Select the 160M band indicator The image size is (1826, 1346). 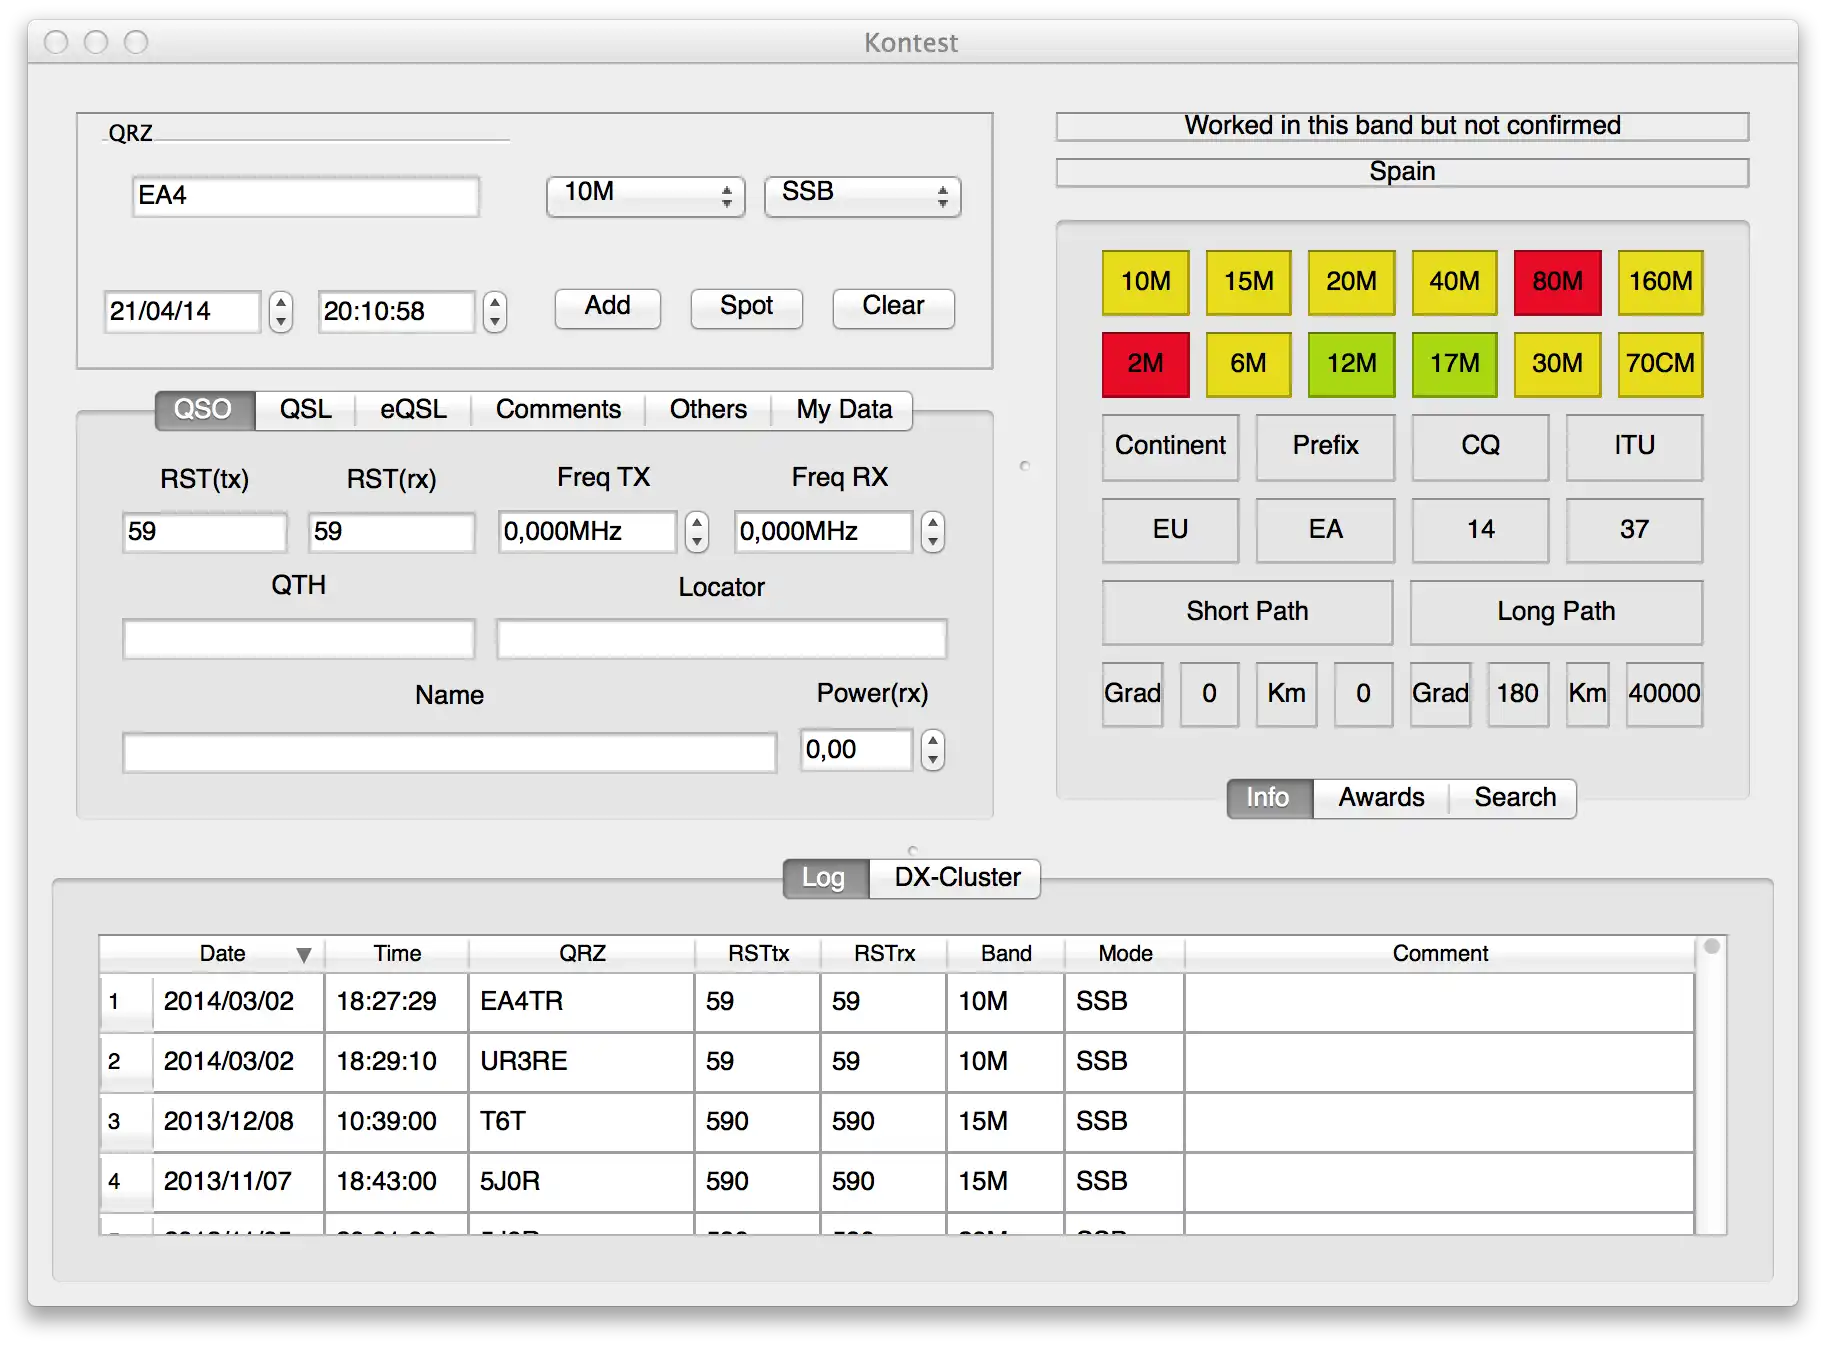click(1660, 282)
